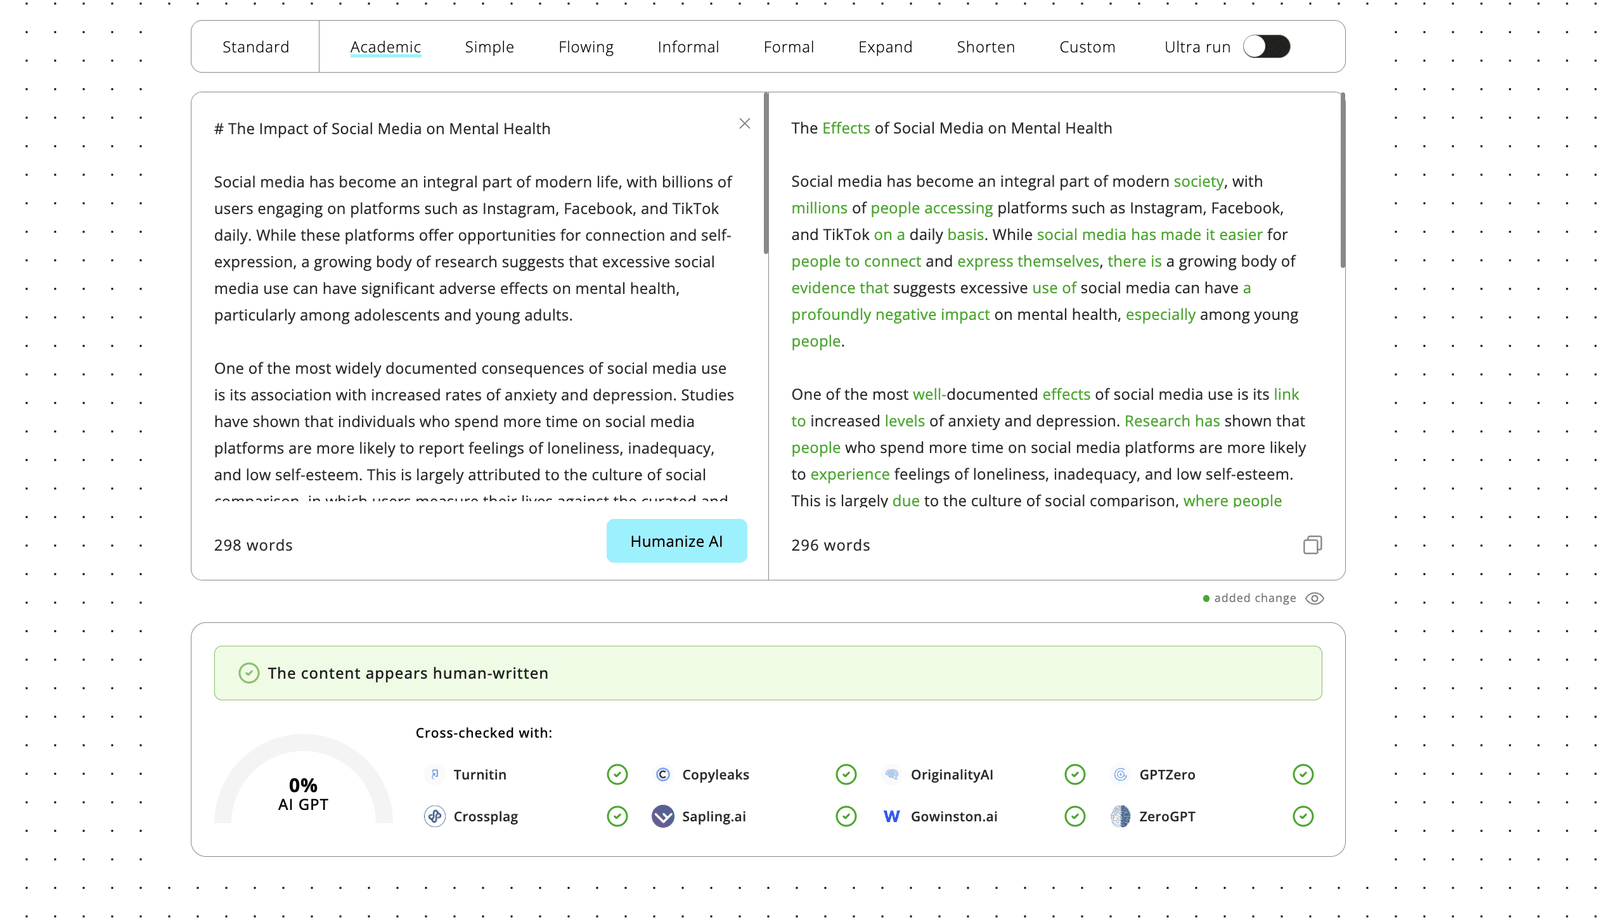Click the ZeroGPT detector logo
This screenshot has height=920, width=1600.
[x=1120, y=817]
